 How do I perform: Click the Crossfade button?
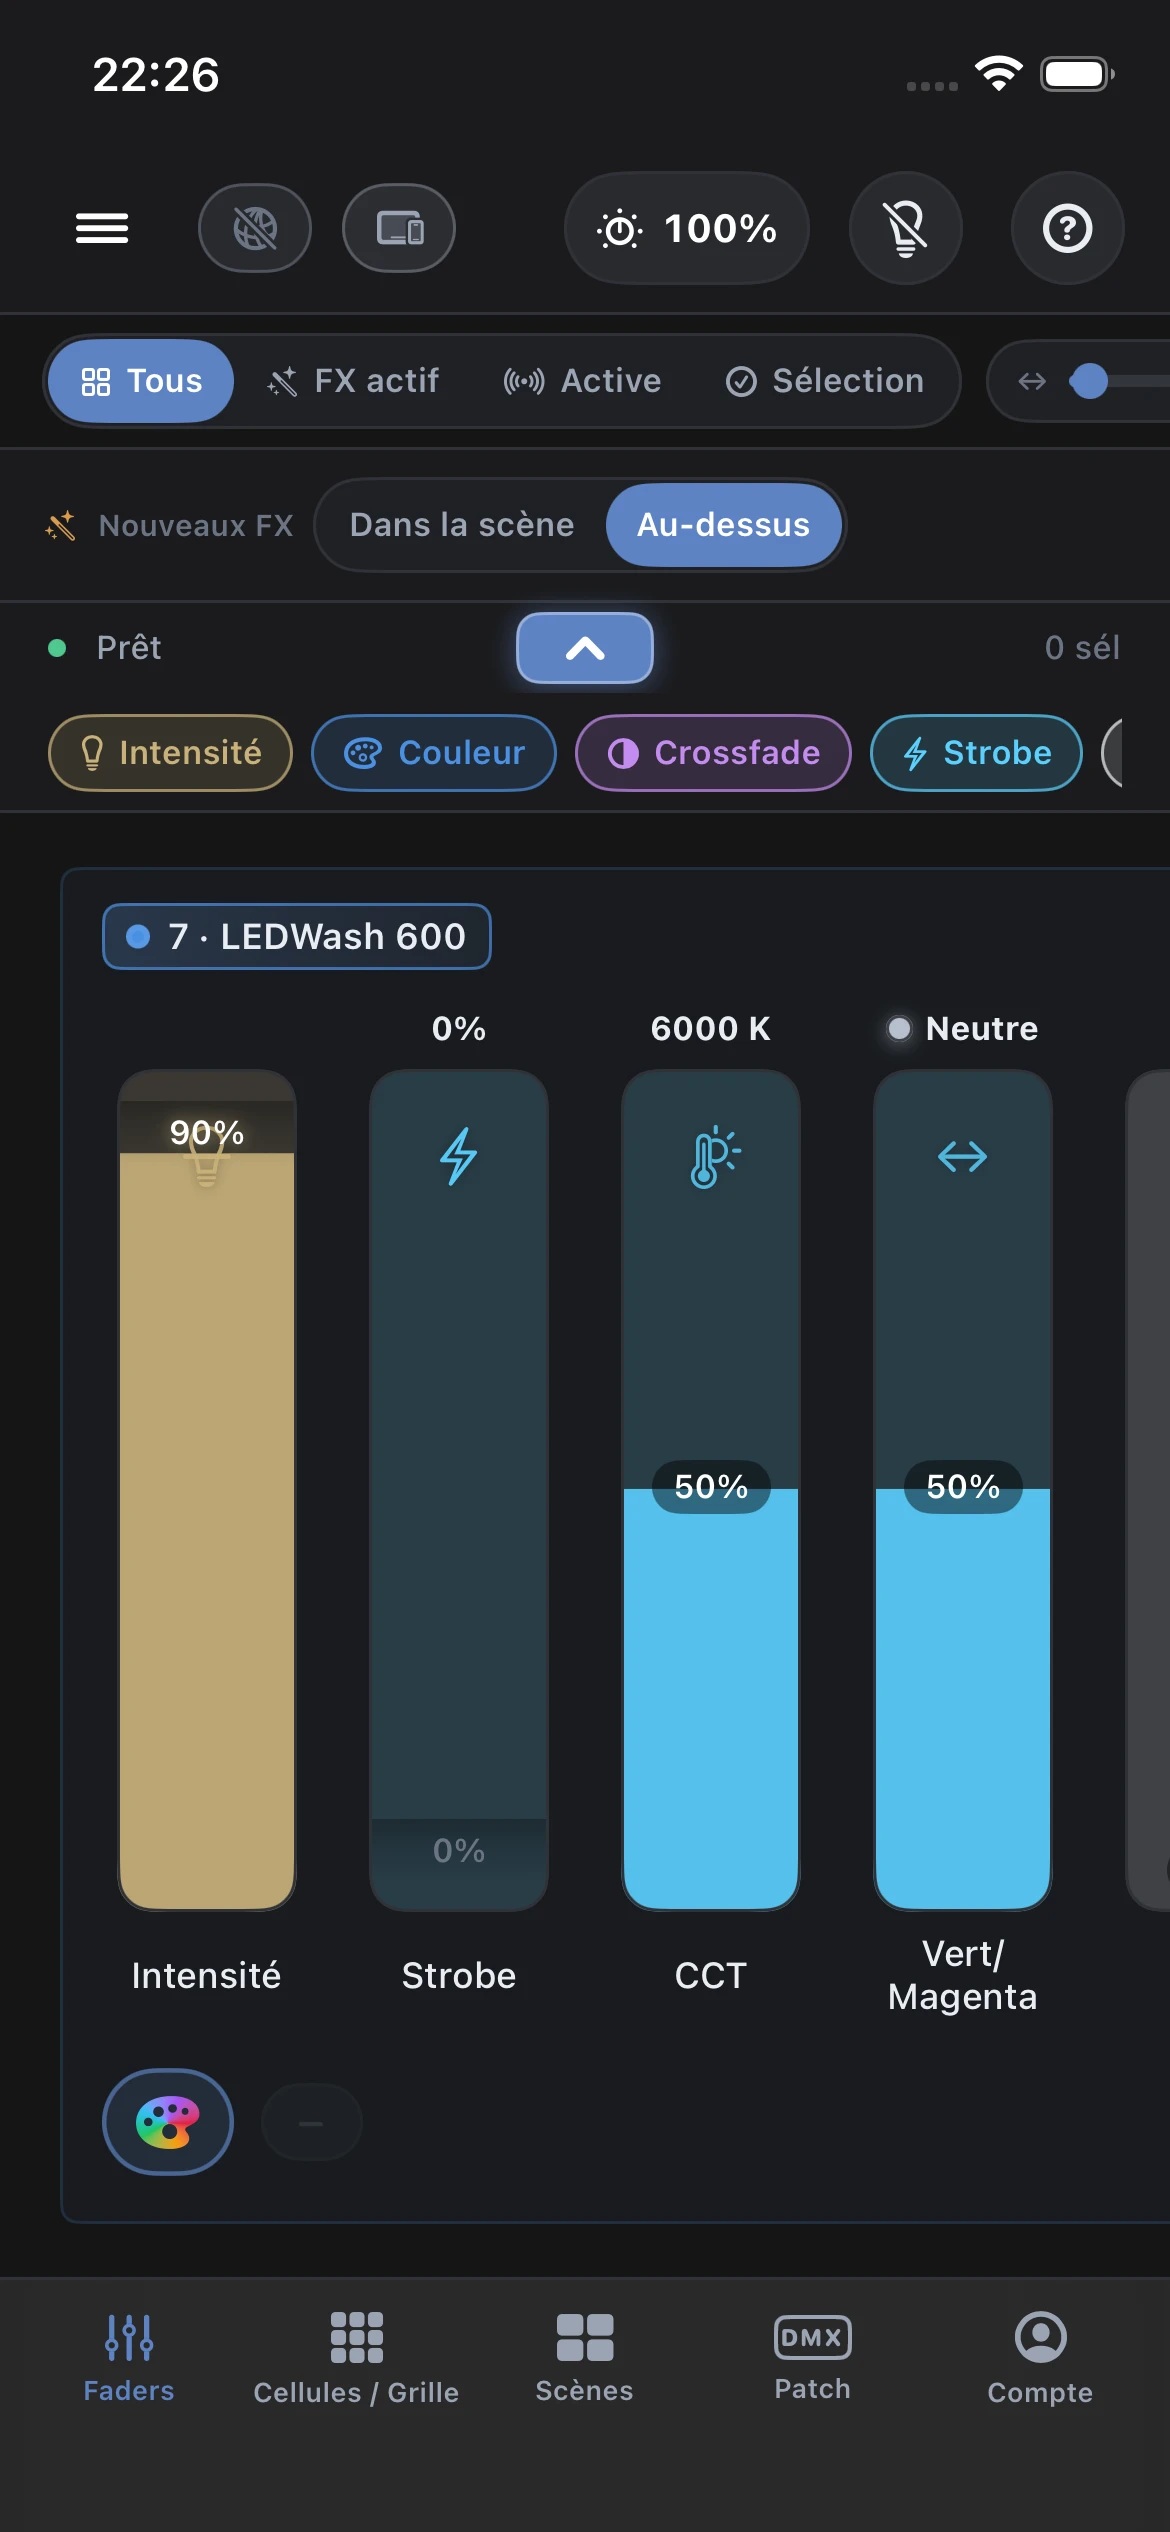coord(713,753)
